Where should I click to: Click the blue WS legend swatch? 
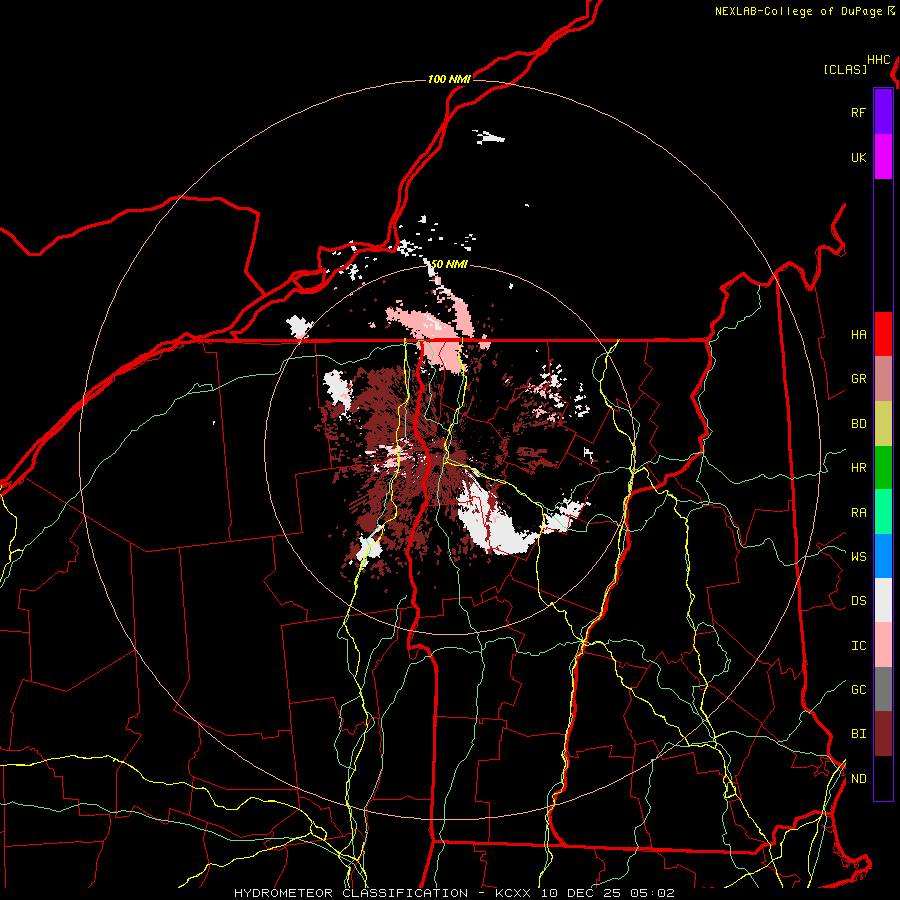tap(883, 556)
